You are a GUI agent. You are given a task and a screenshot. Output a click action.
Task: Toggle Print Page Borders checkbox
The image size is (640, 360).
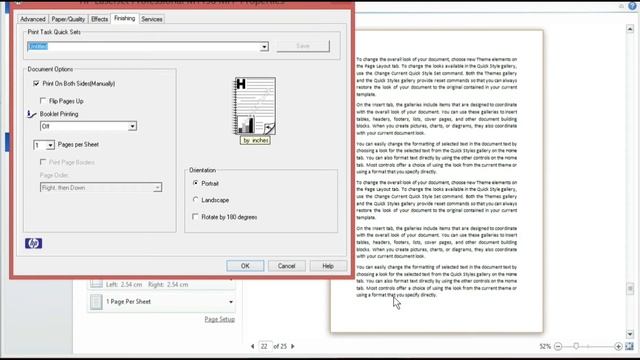click(x=43, y=162)
